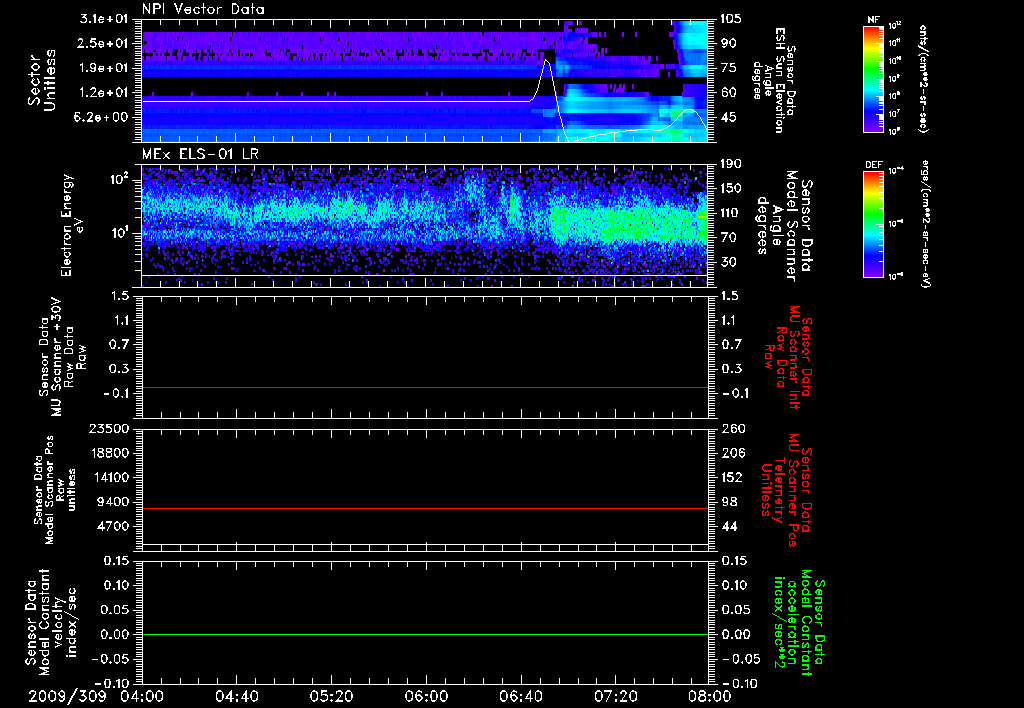Click the 'cnts/(cm**2-sr-sec)' units label
The width and height of the screenshot is (1024, 708).
923,79
